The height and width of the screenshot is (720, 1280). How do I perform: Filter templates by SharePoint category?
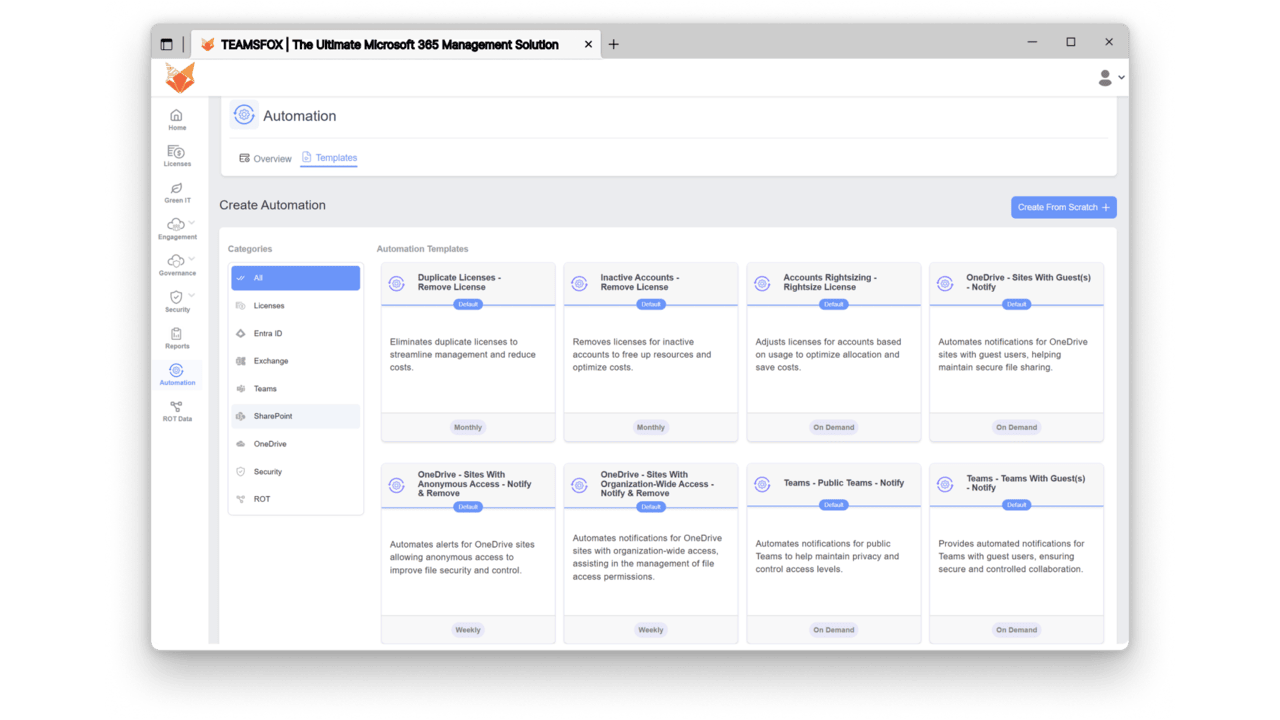tap(295, 416)
